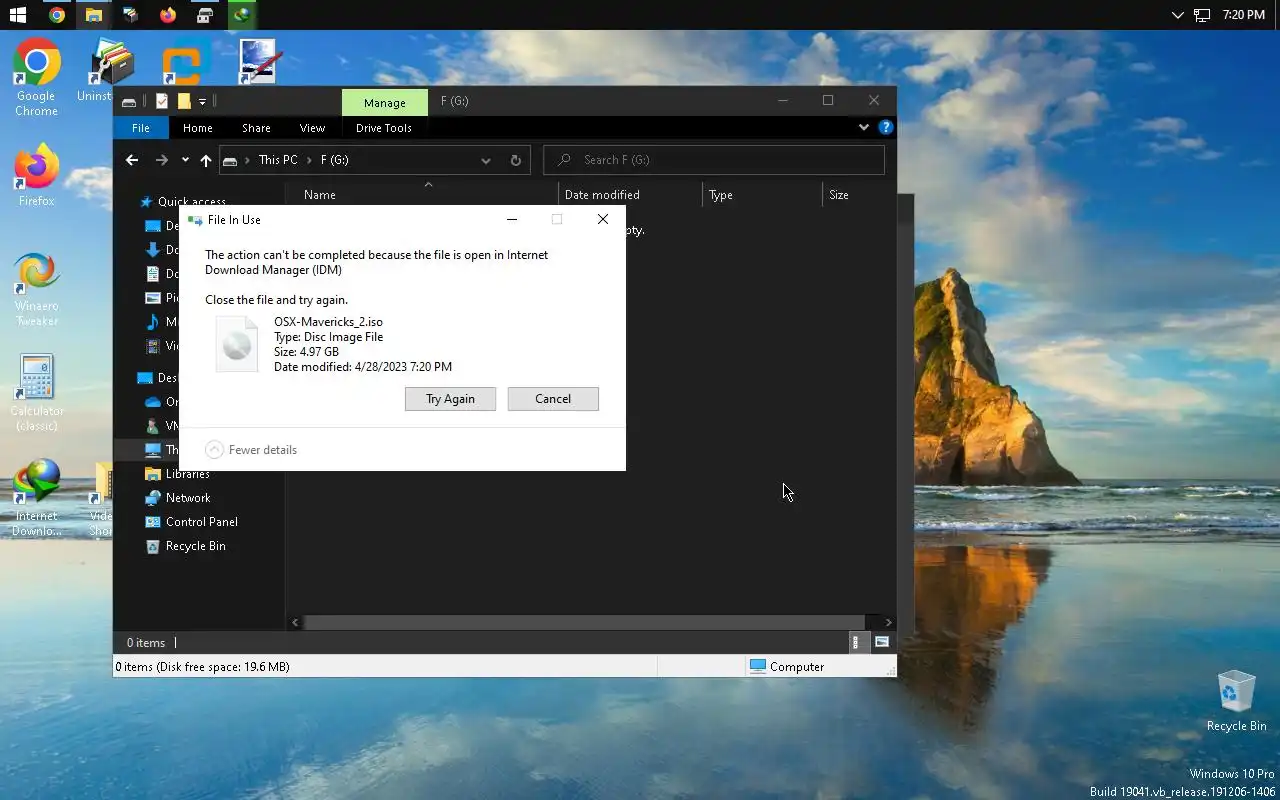Viewport: 1280px width, 800px height.
Task: Open the customize quick access toolbar dropdown
Action: coord(202,101)
